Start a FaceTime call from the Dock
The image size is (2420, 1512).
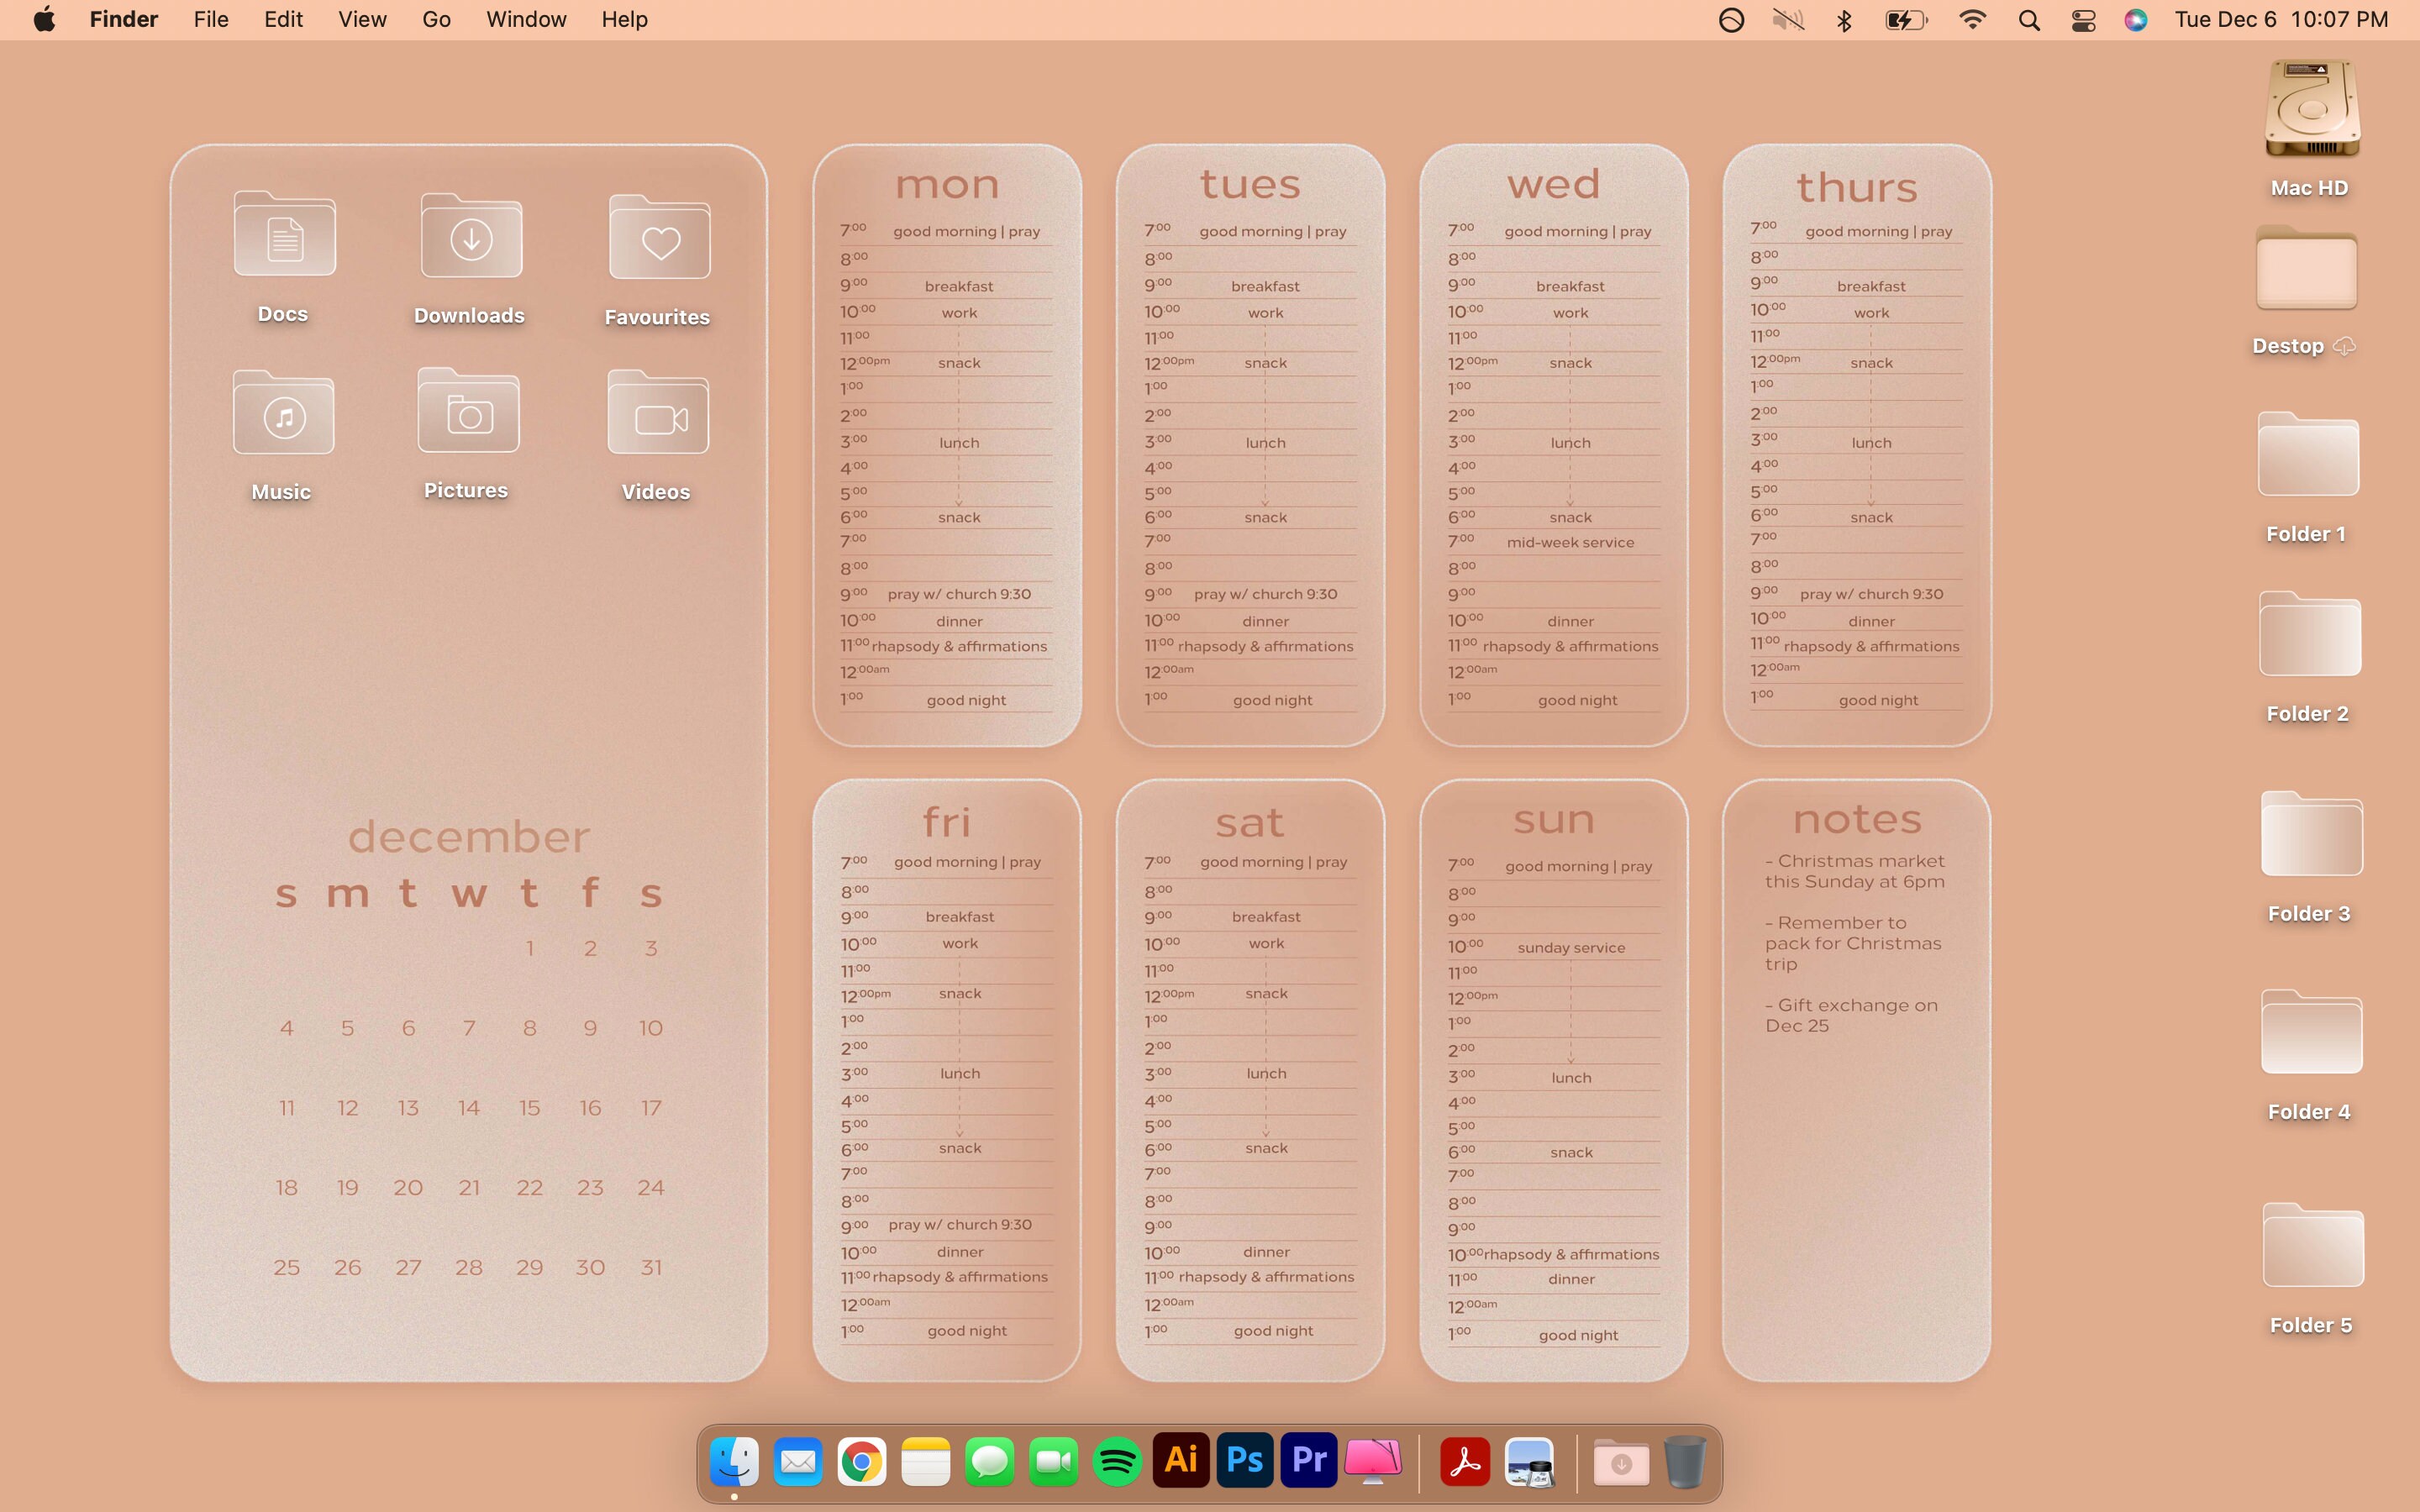[x=1054, y=1460]
